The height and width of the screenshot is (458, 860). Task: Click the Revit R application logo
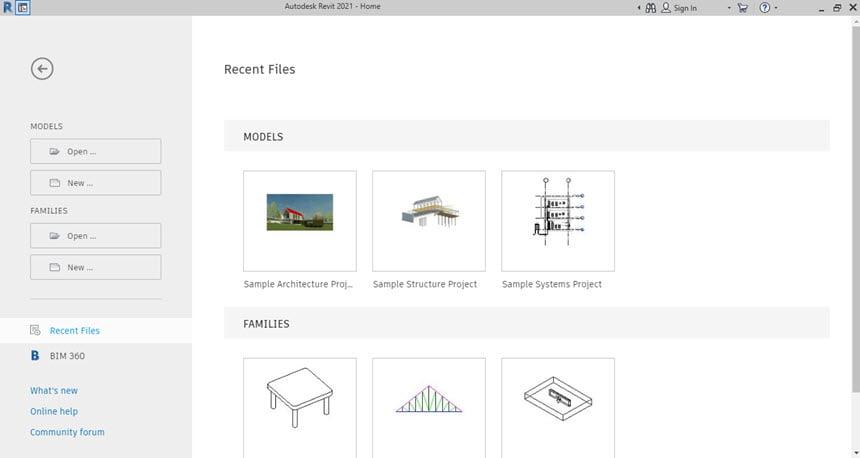8,8
